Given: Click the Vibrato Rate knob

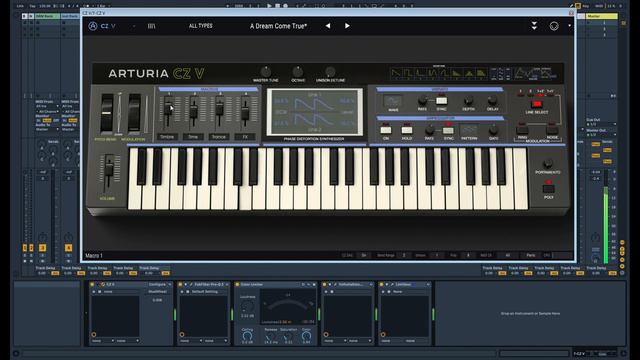Looking at the screenshot, I should point(422,100).
